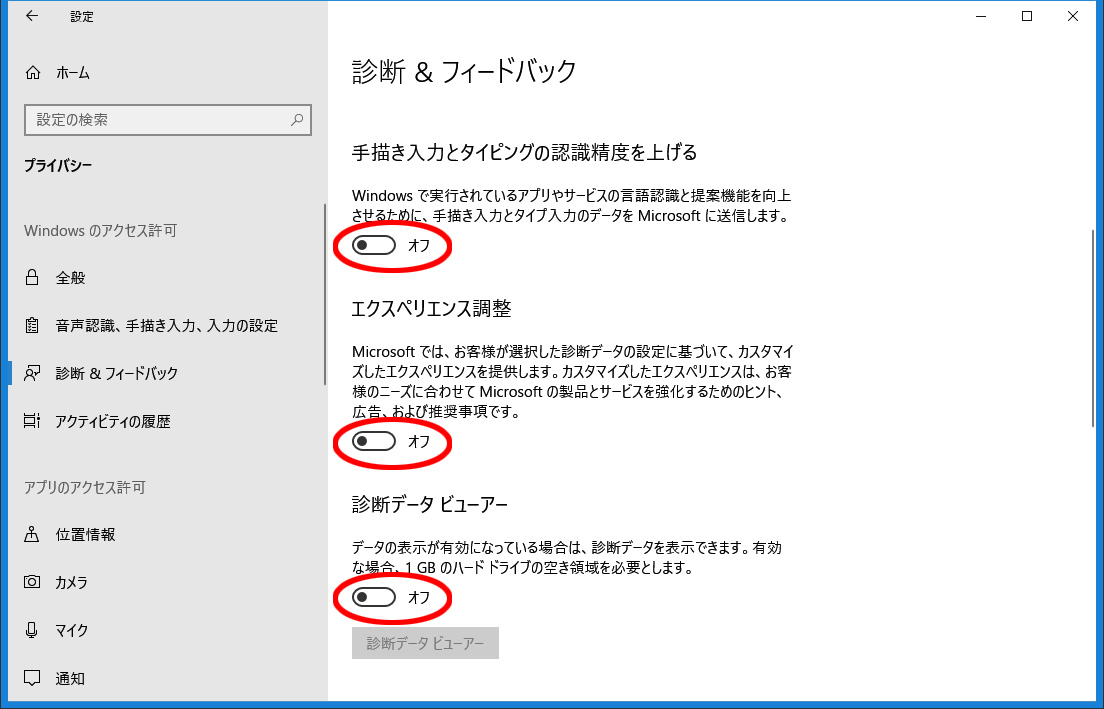Screen dimensions: 1104x709
Task: Click the feedback person icon for 診断 & フィードバック
Action: [x=32, y=373]
